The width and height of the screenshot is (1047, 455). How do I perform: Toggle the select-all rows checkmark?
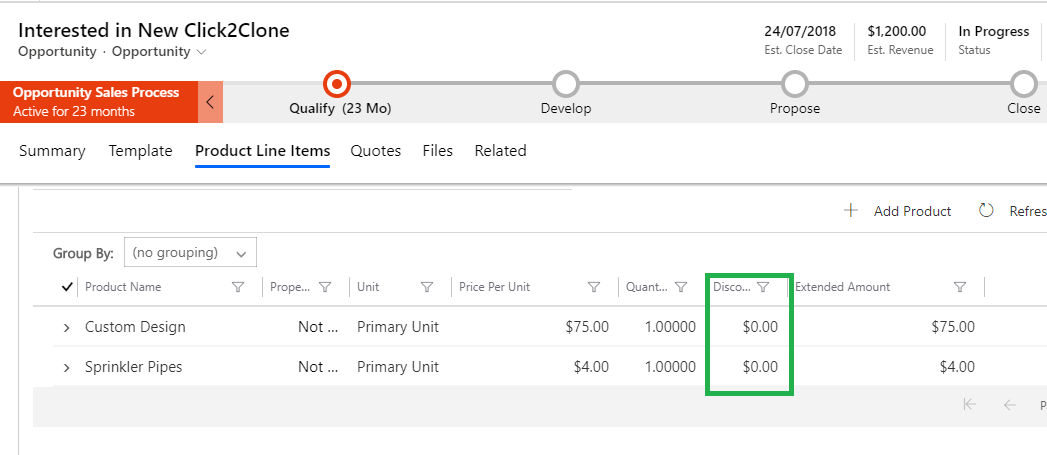67,287
